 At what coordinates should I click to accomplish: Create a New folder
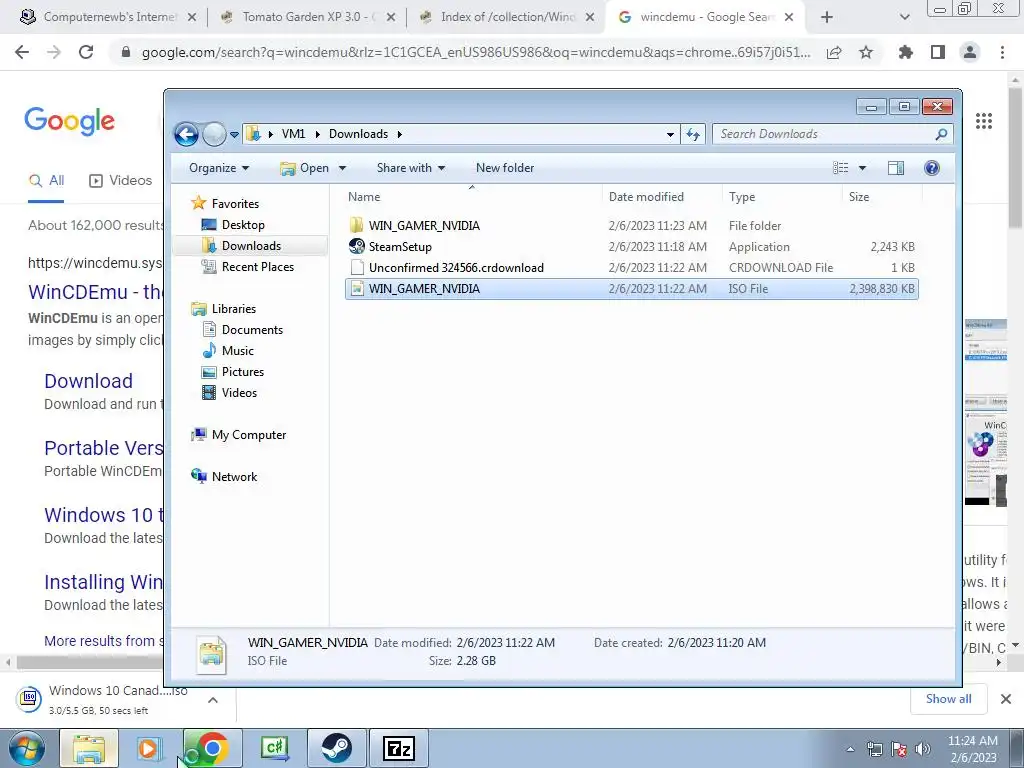click(505, 168)
